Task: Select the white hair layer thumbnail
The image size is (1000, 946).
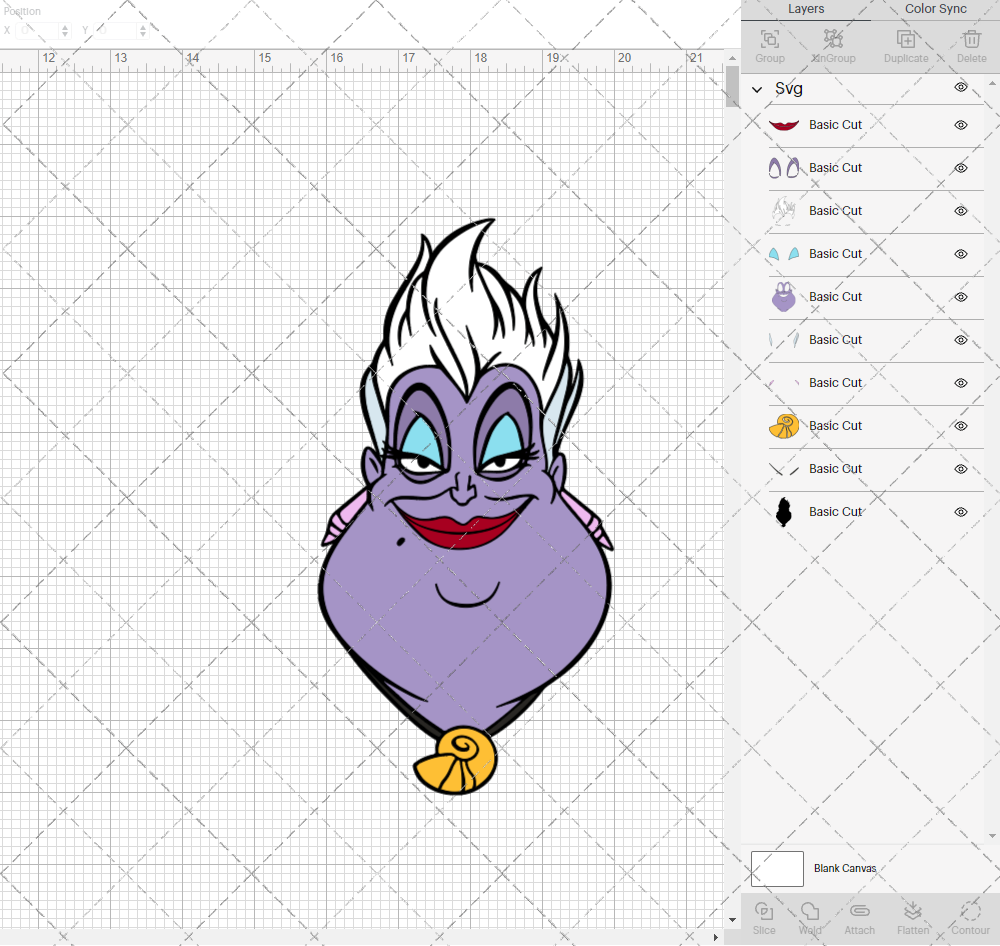Action: click(x=784, y=211)
